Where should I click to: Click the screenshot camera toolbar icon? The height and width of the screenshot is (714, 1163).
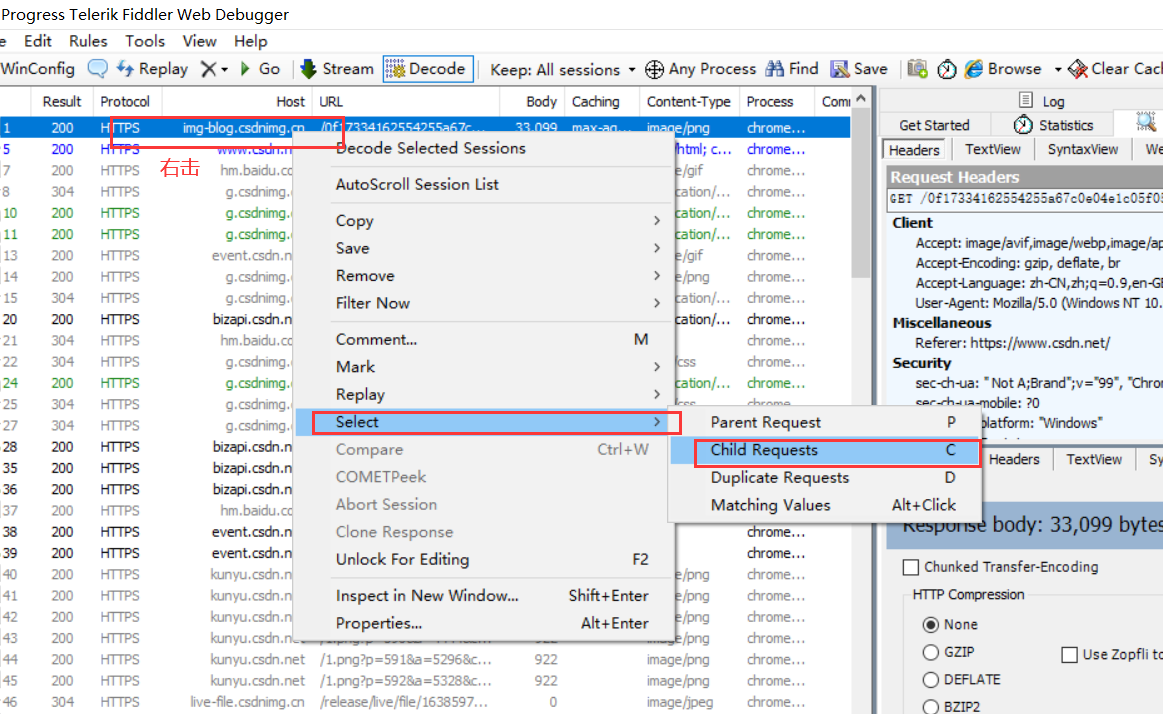click(x=917, y=69)
